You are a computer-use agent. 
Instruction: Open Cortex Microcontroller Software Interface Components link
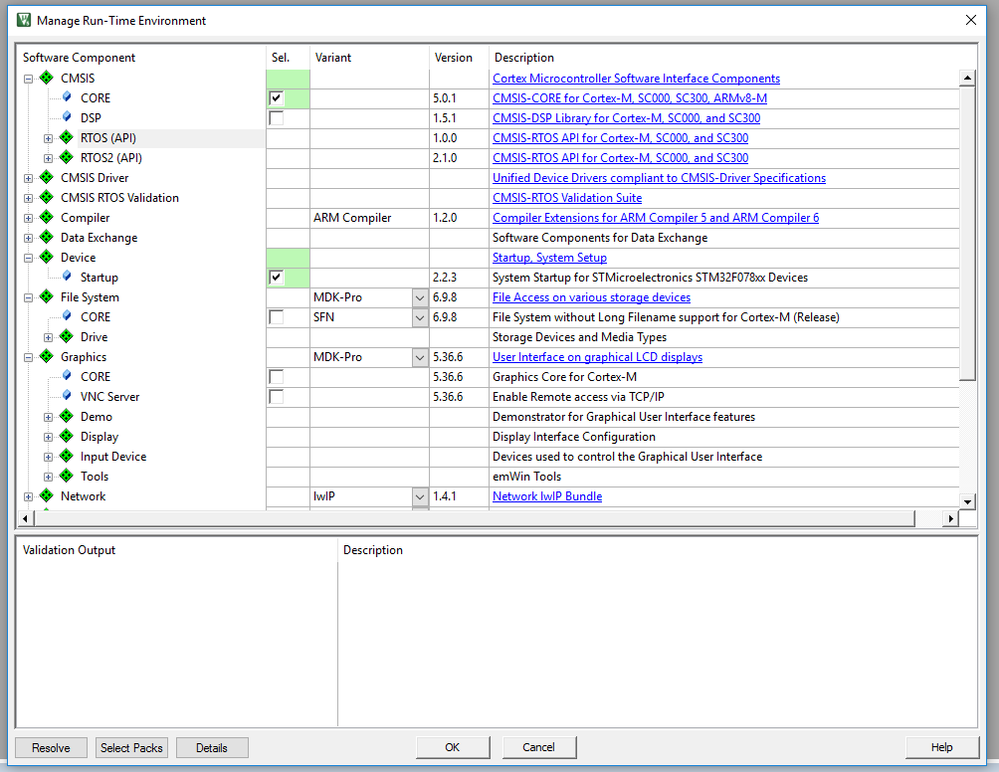click(636, 78)
